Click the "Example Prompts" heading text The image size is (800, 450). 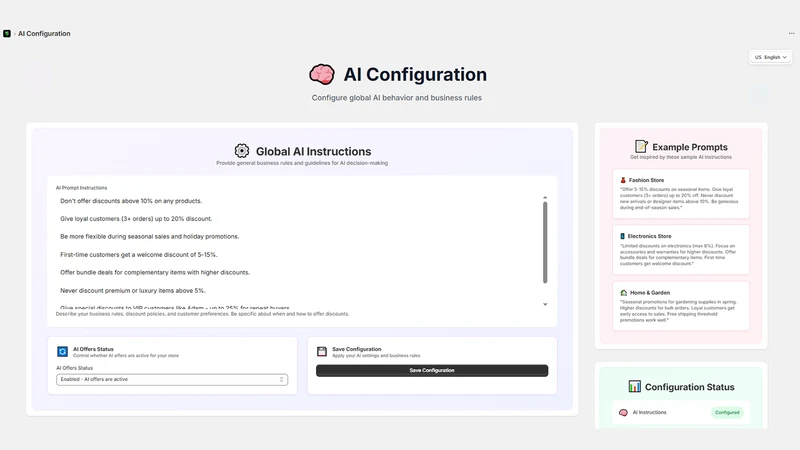pos(690,147)
